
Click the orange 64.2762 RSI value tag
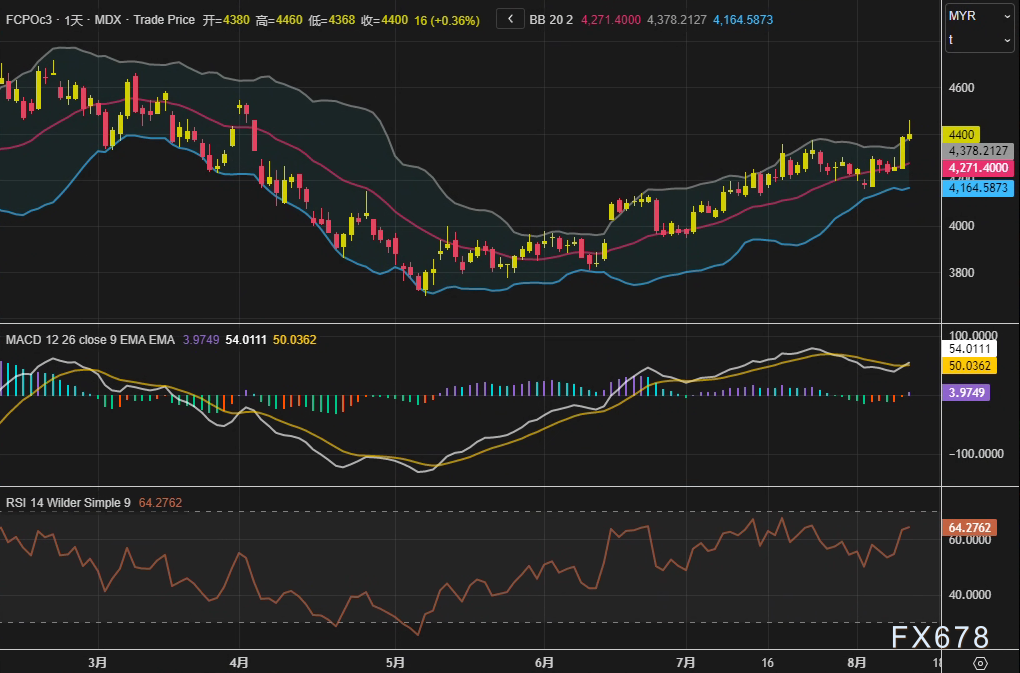tap(969, 527)
